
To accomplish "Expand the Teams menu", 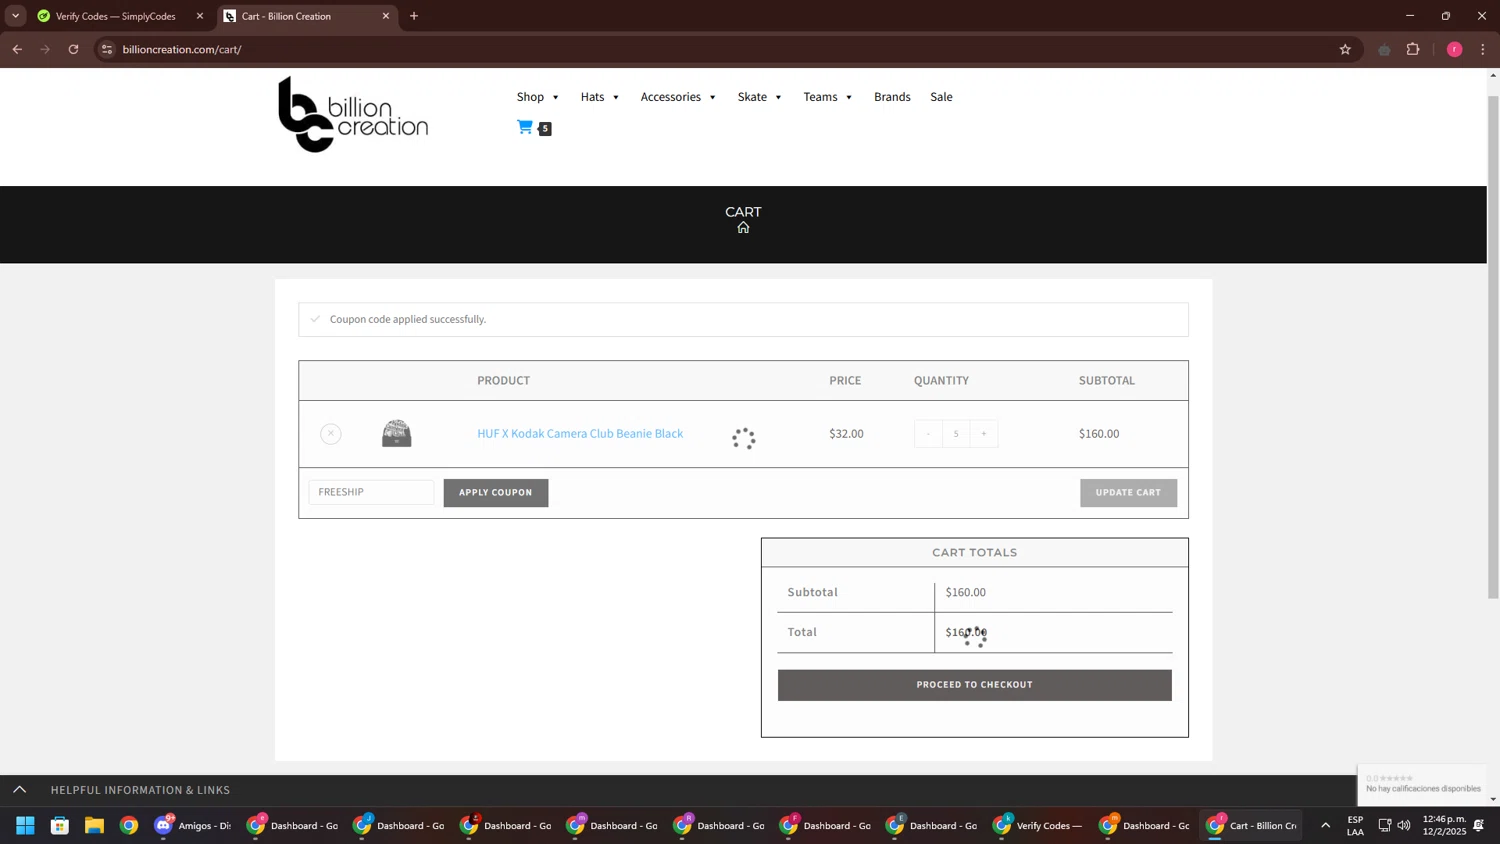I will [828, 97].
